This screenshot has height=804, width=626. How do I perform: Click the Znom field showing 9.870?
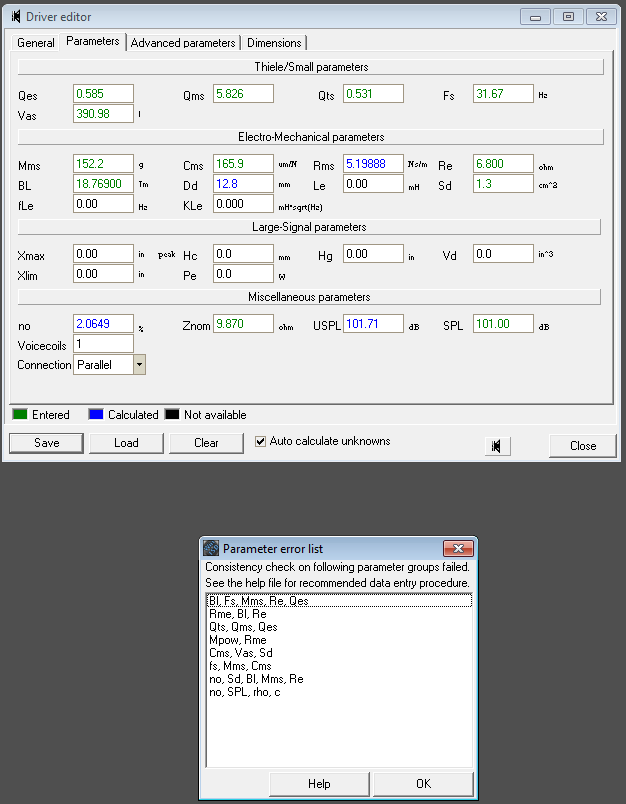[243, 324]
